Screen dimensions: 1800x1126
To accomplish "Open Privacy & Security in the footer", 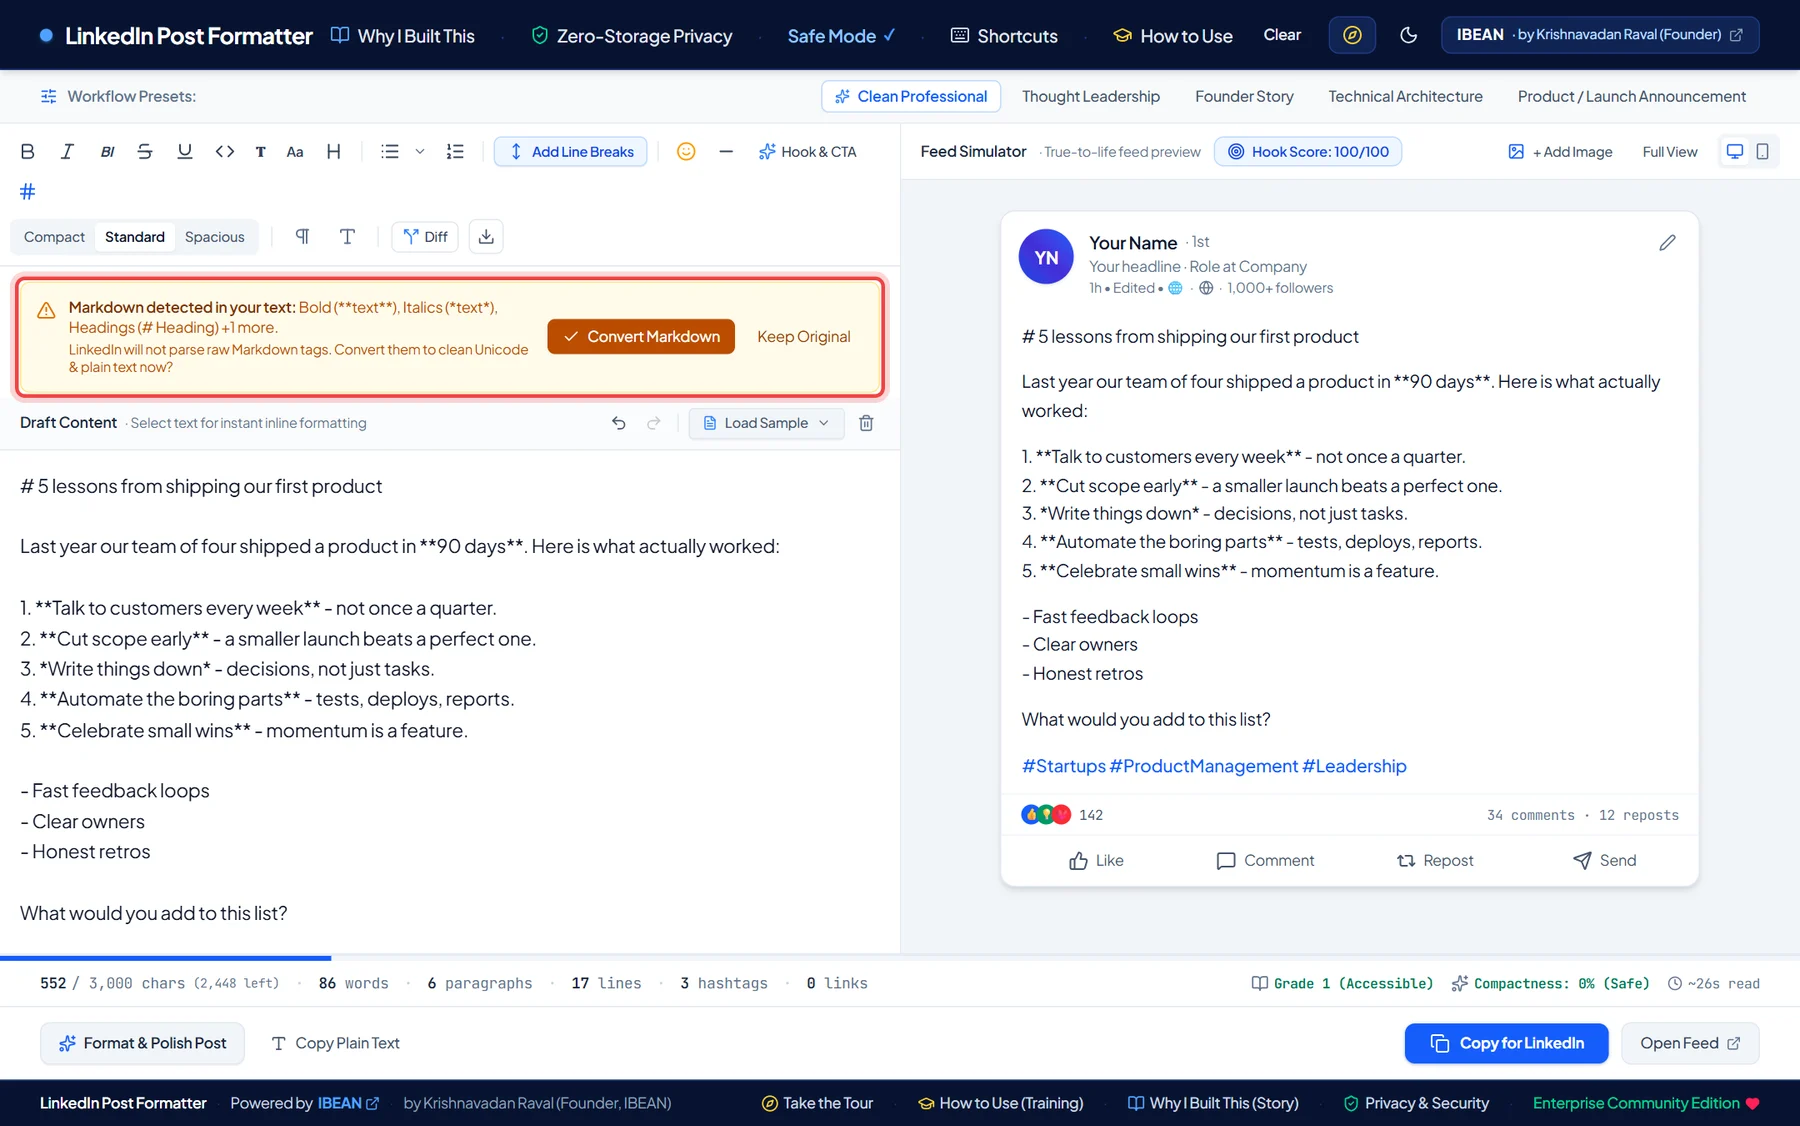I will click(x=1416, y=1103).
